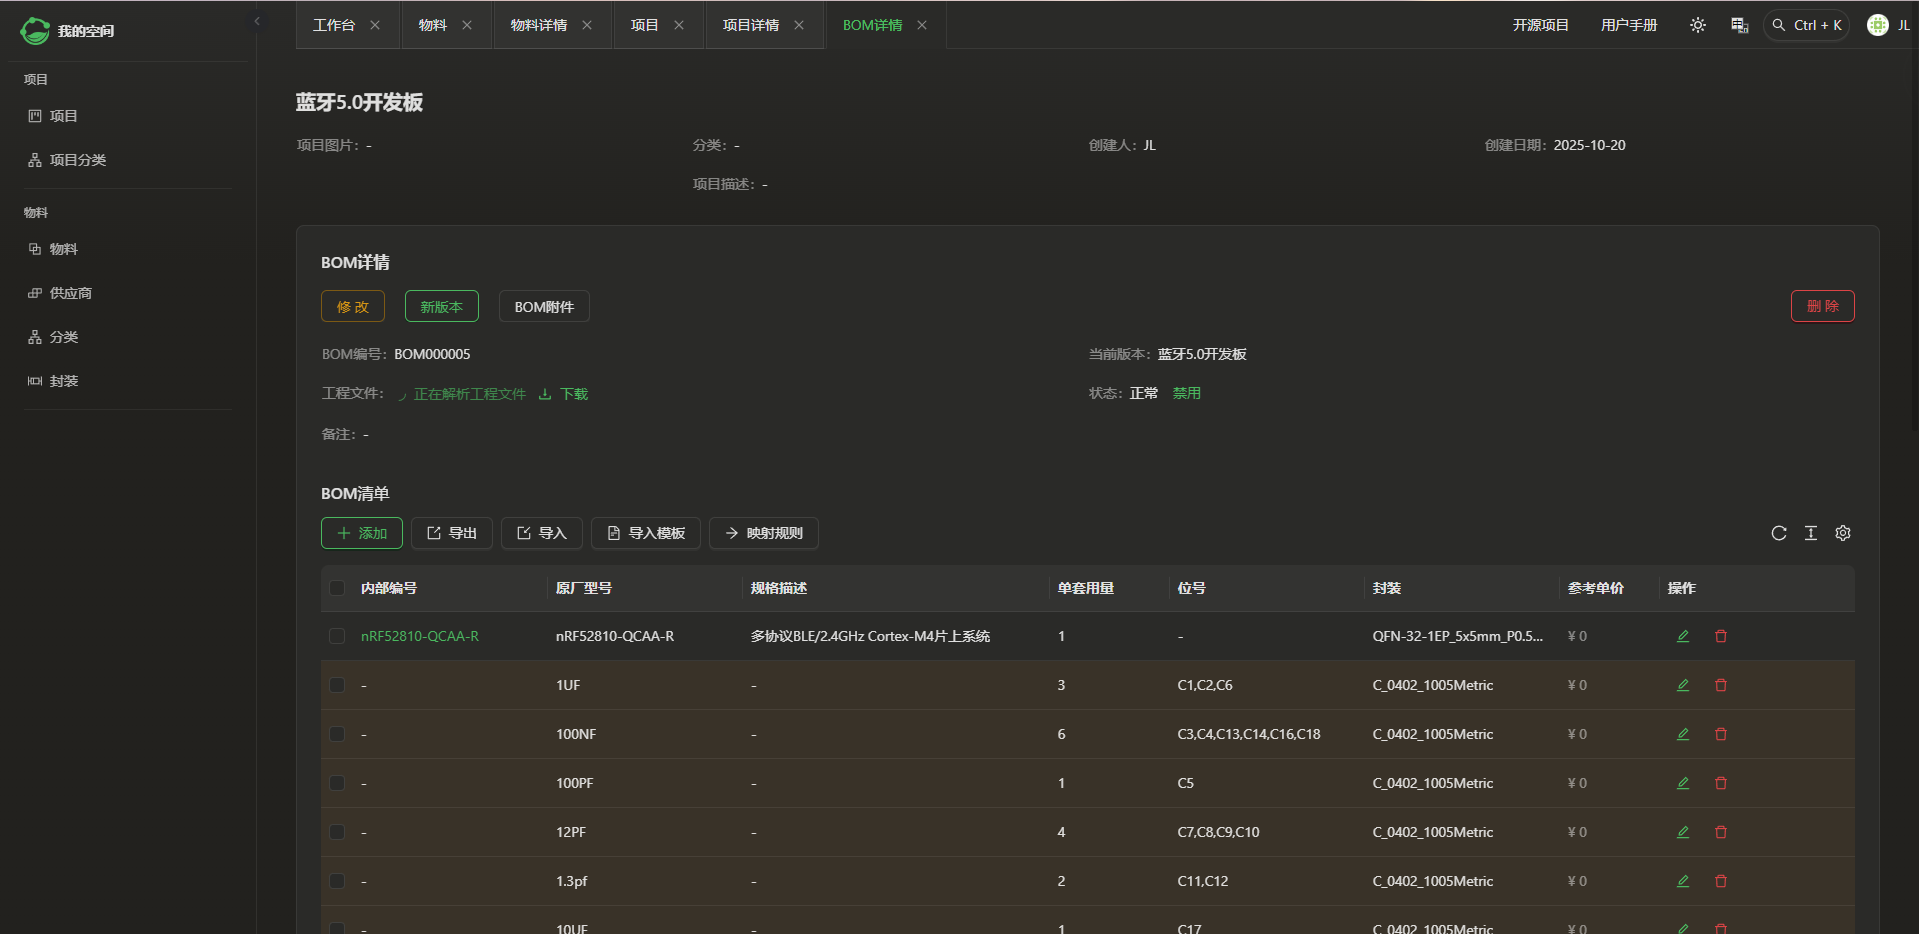Viewport: 1919px width, 934px height.
Task: Click the refresh icon above BOM table
Action: [x=1778, y=533]
